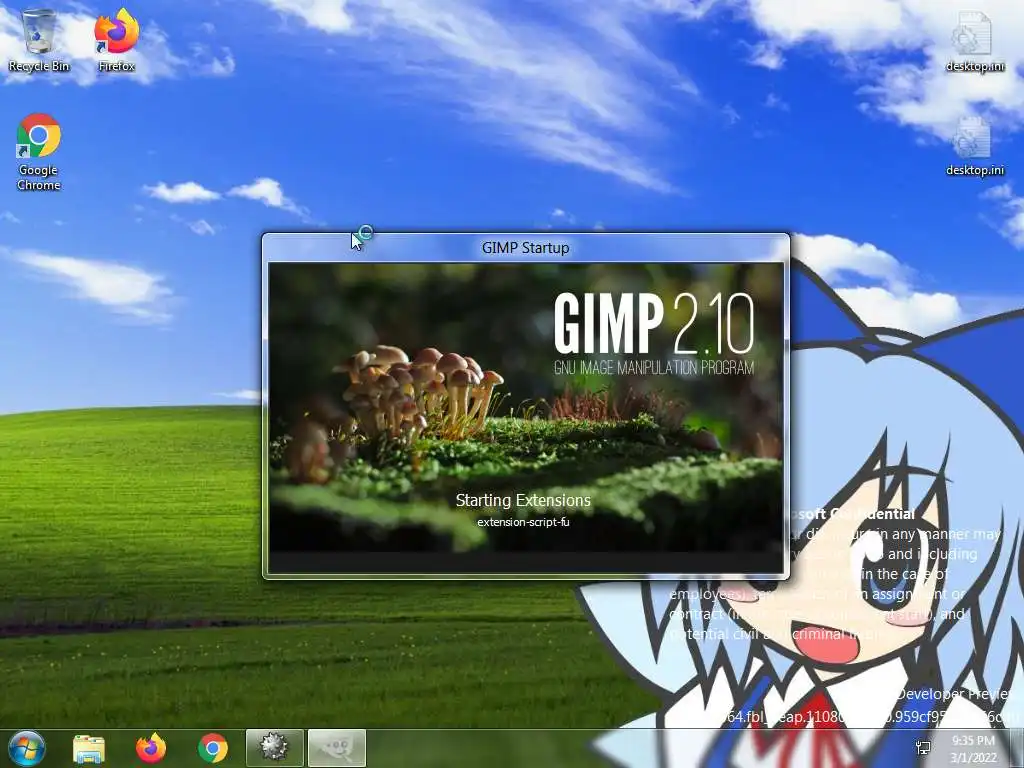Click the "GNU IMAGE MANIPULATION PROGRAM" subtitle
The image size is (1024, 768).
[x=654, y=368]
